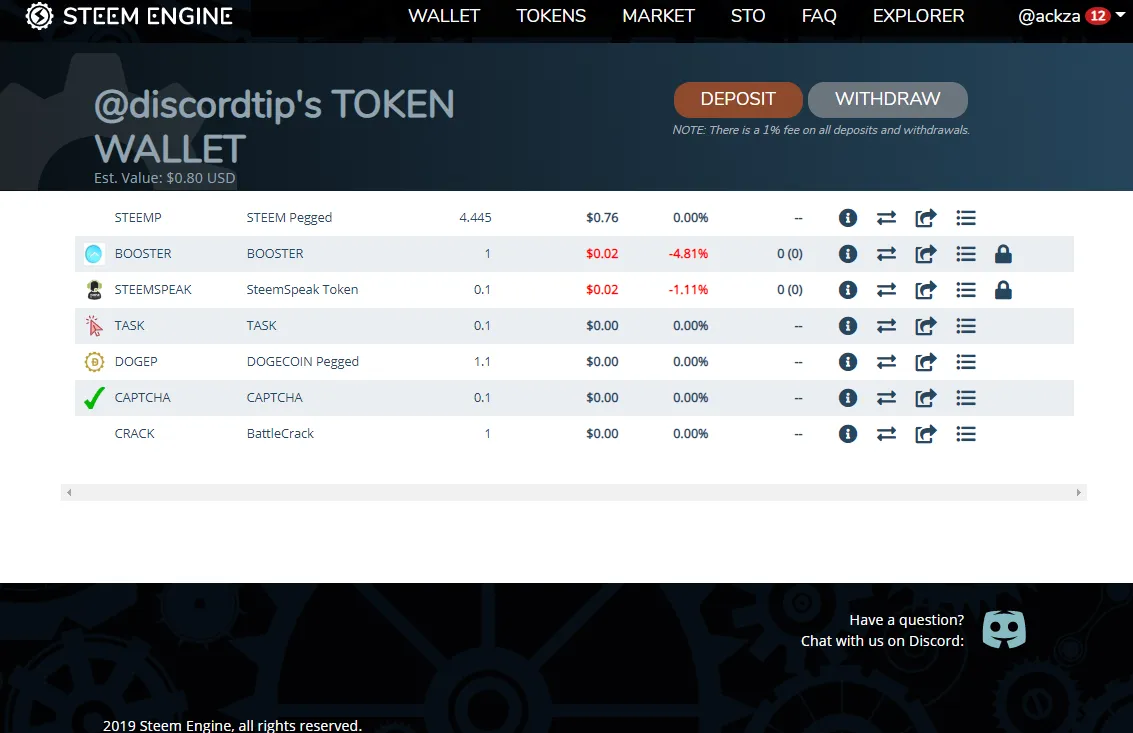Click the scrollbar left arrow
The height and width of the screenshot is (733, 1133).
69,492
